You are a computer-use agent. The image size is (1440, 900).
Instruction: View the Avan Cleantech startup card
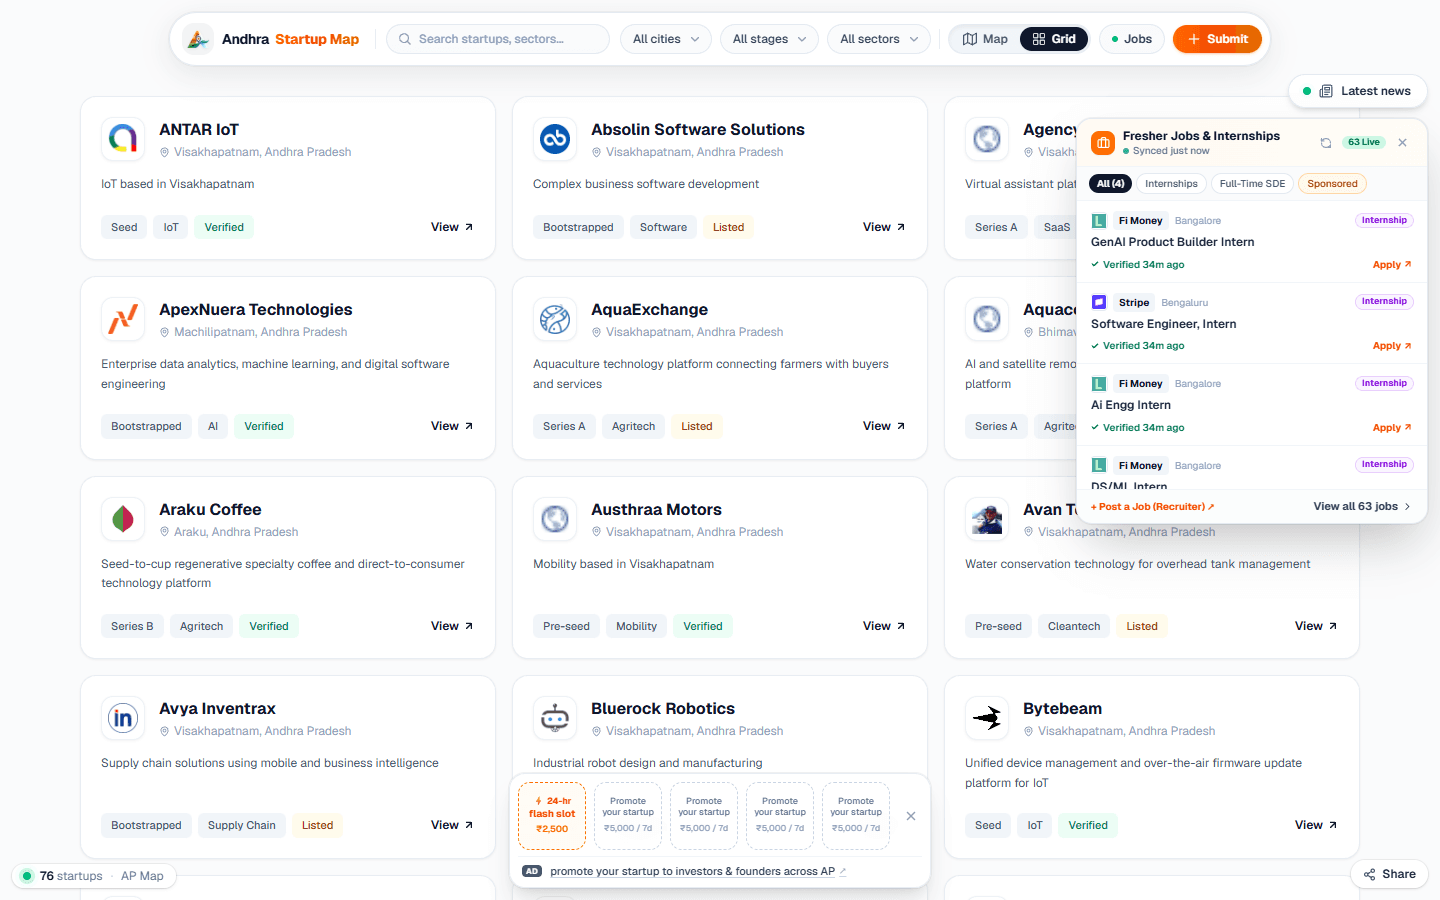pyautogui.click(x=1316, y=626)
